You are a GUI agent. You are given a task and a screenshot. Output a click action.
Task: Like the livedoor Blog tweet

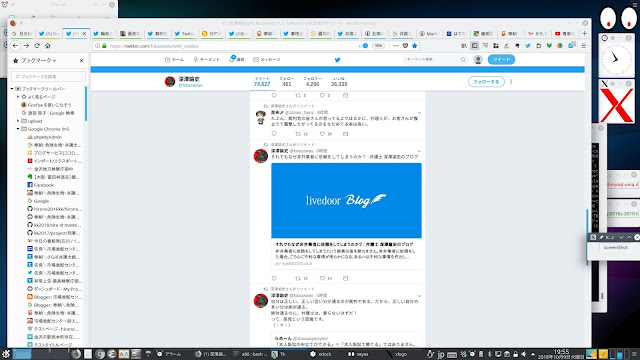(x=322, y=278)
